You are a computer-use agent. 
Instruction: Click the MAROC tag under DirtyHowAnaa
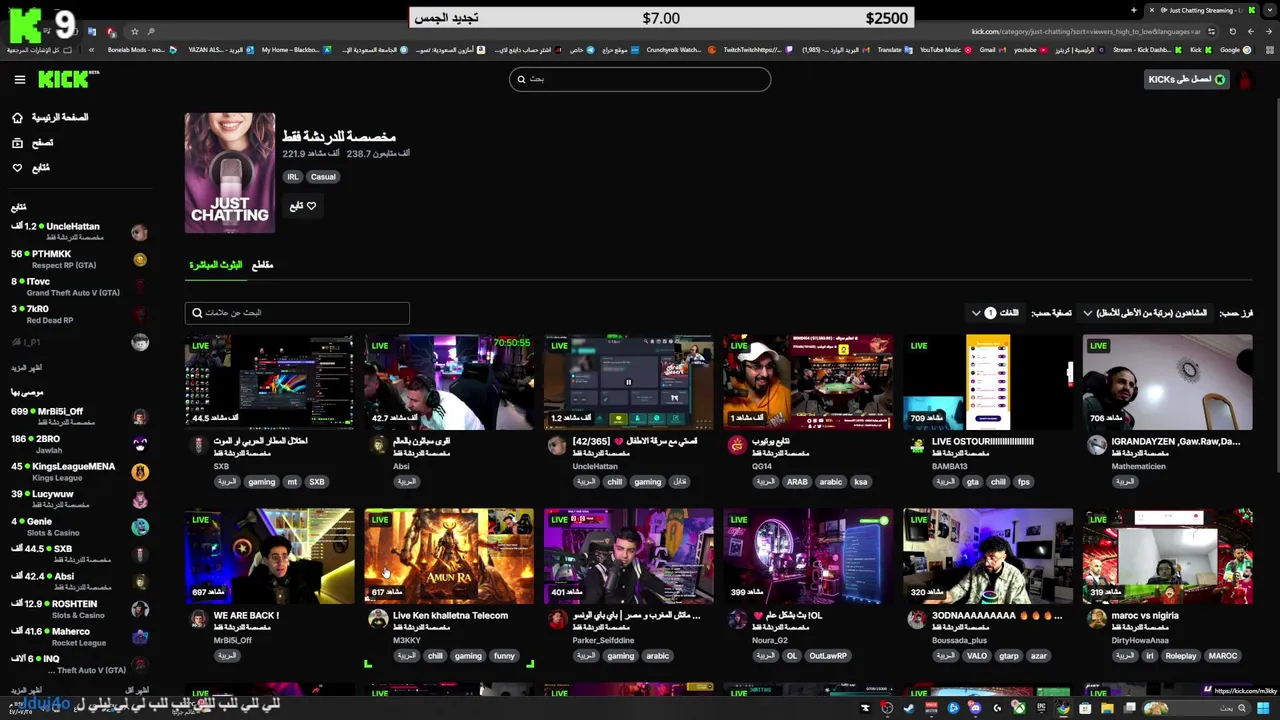pyautogui.click(x=1223, y=656)
